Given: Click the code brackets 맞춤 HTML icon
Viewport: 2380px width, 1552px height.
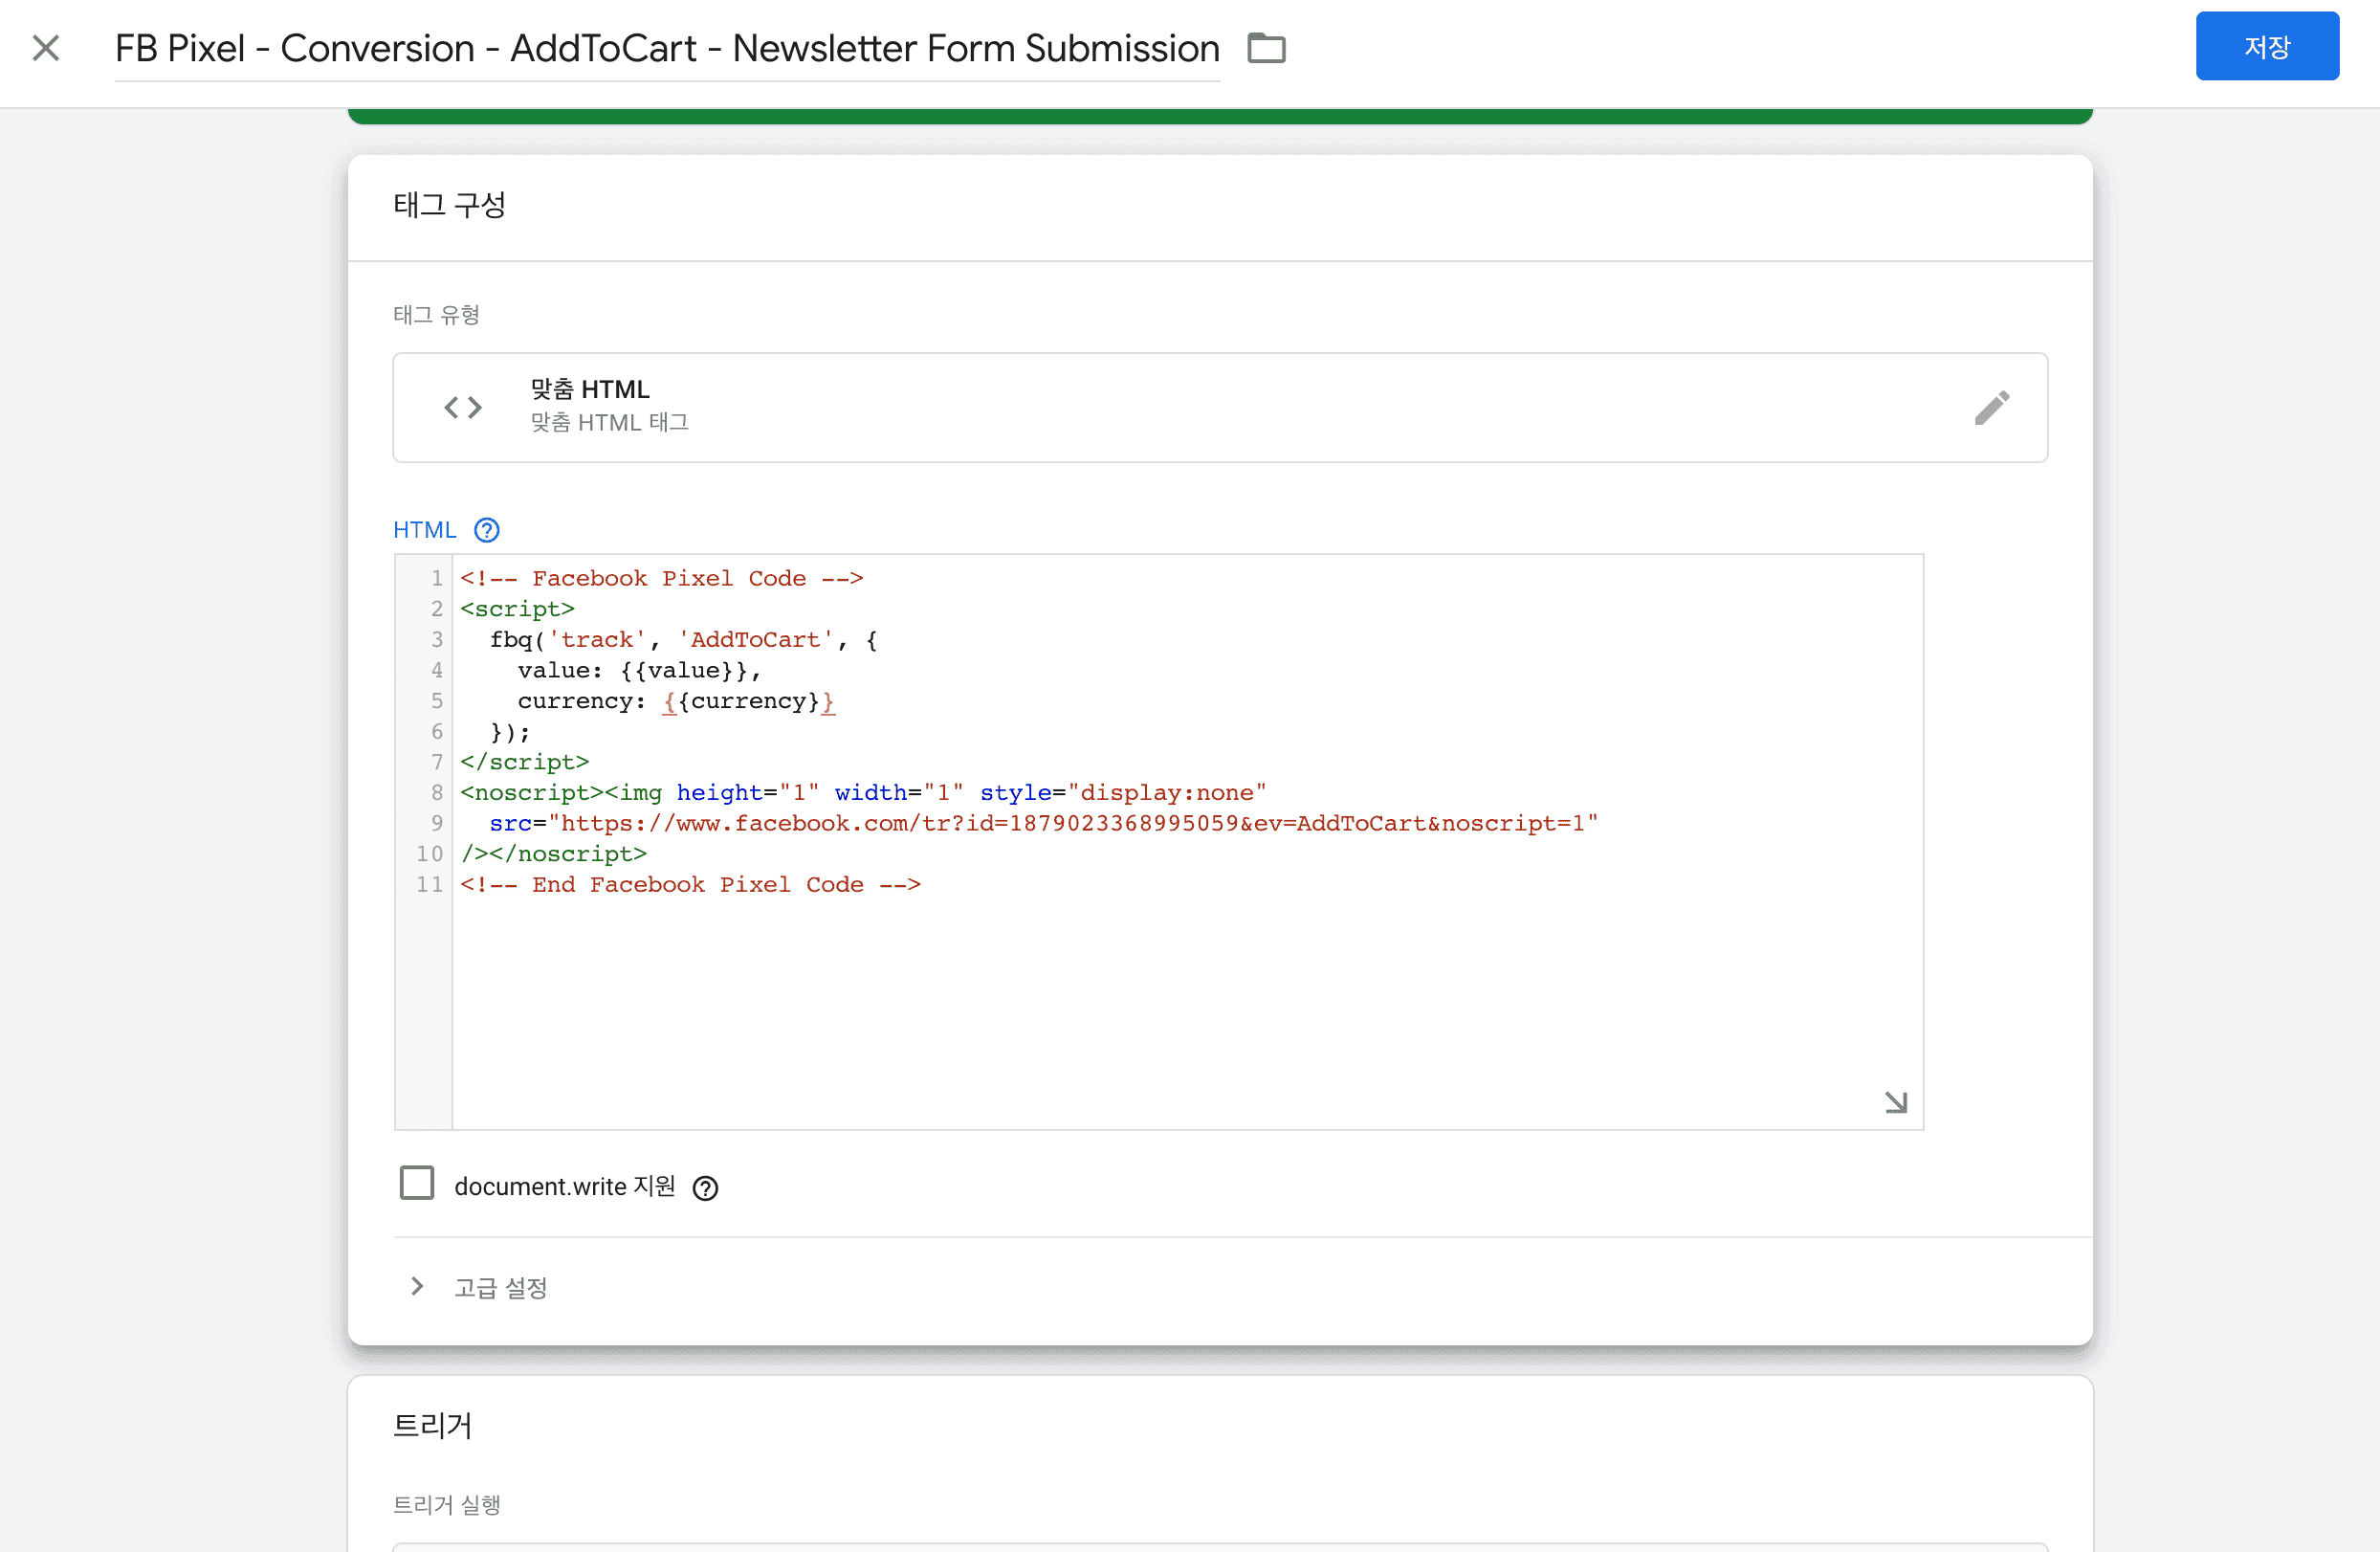Looking at the screenshot, I should 463,407.
